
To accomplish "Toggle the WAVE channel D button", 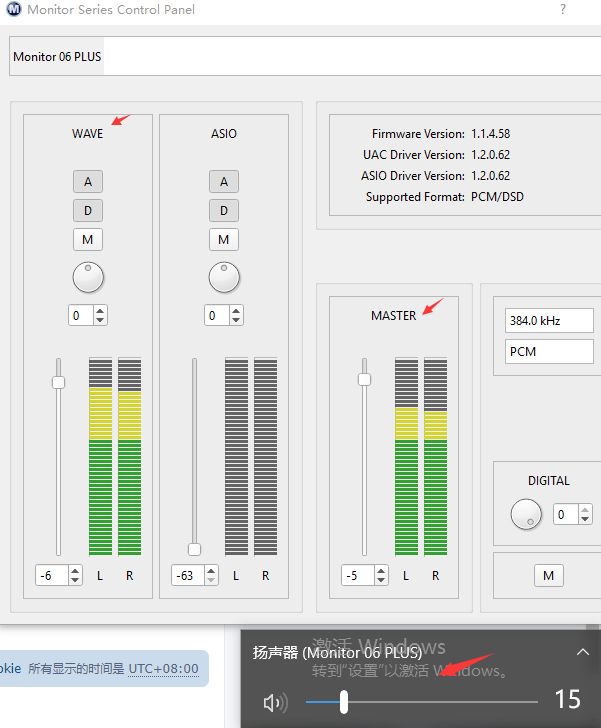I will pos(88,211).
